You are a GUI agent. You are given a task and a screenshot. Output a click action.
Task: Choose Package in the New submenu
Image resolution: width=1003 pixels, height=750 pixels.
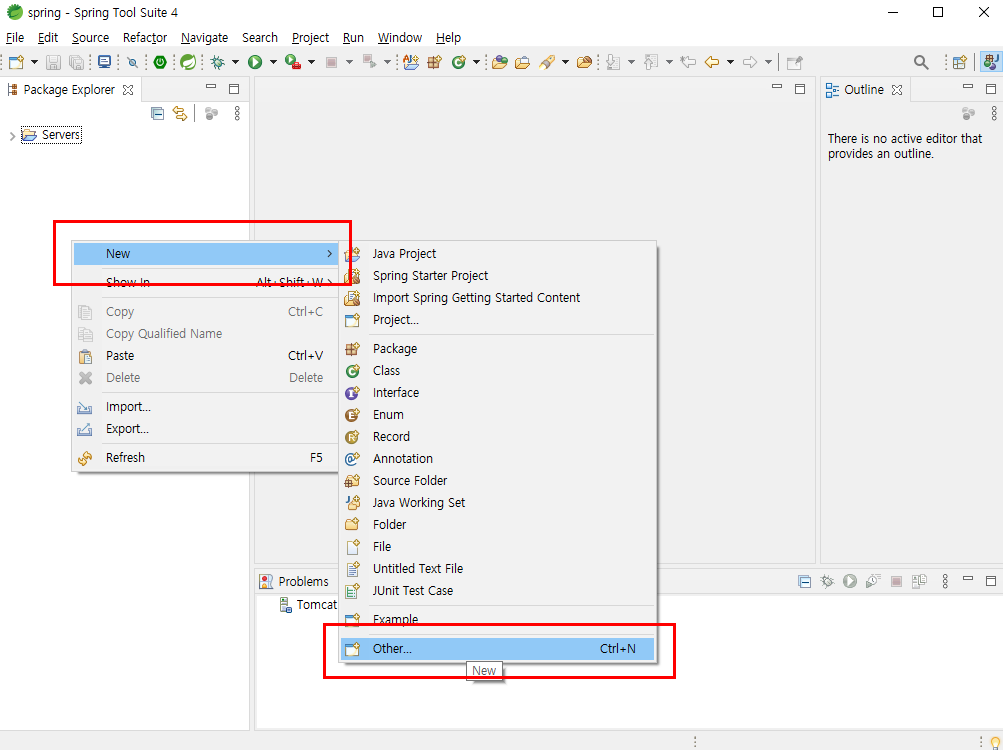click(497, 349)
